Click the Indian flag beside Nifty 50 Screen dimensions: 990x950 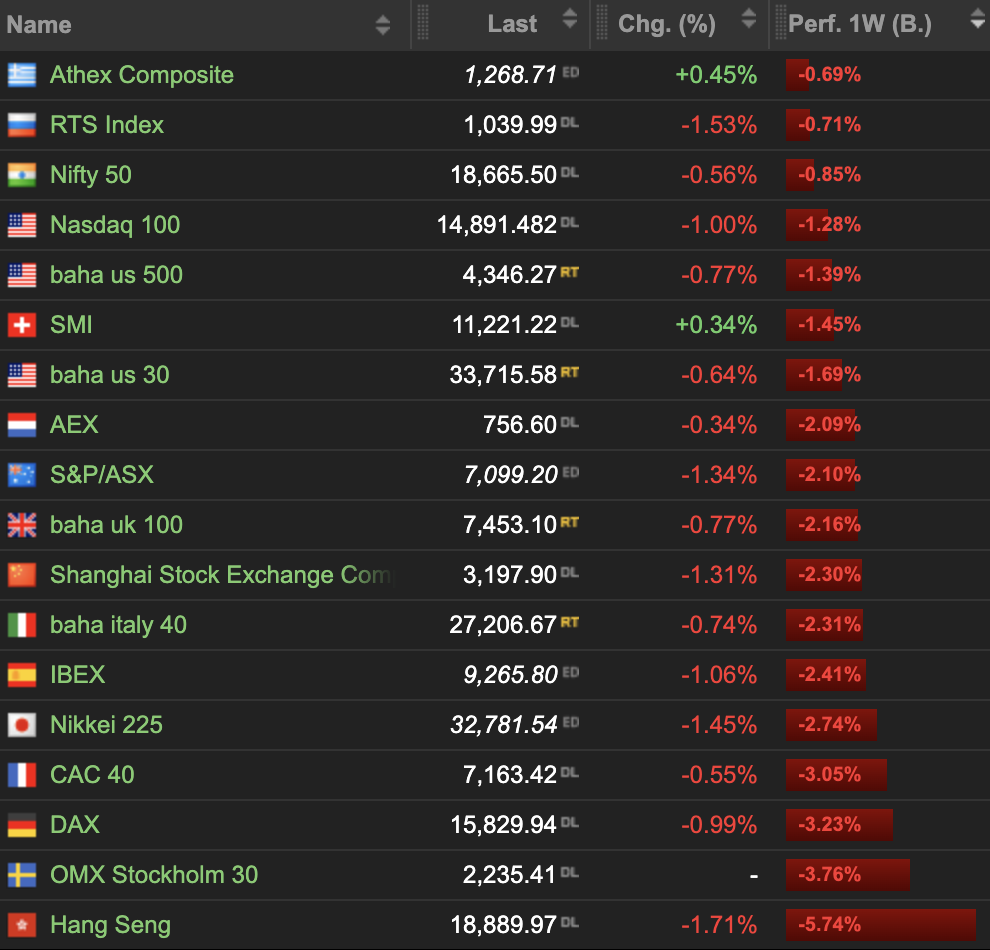21,175
